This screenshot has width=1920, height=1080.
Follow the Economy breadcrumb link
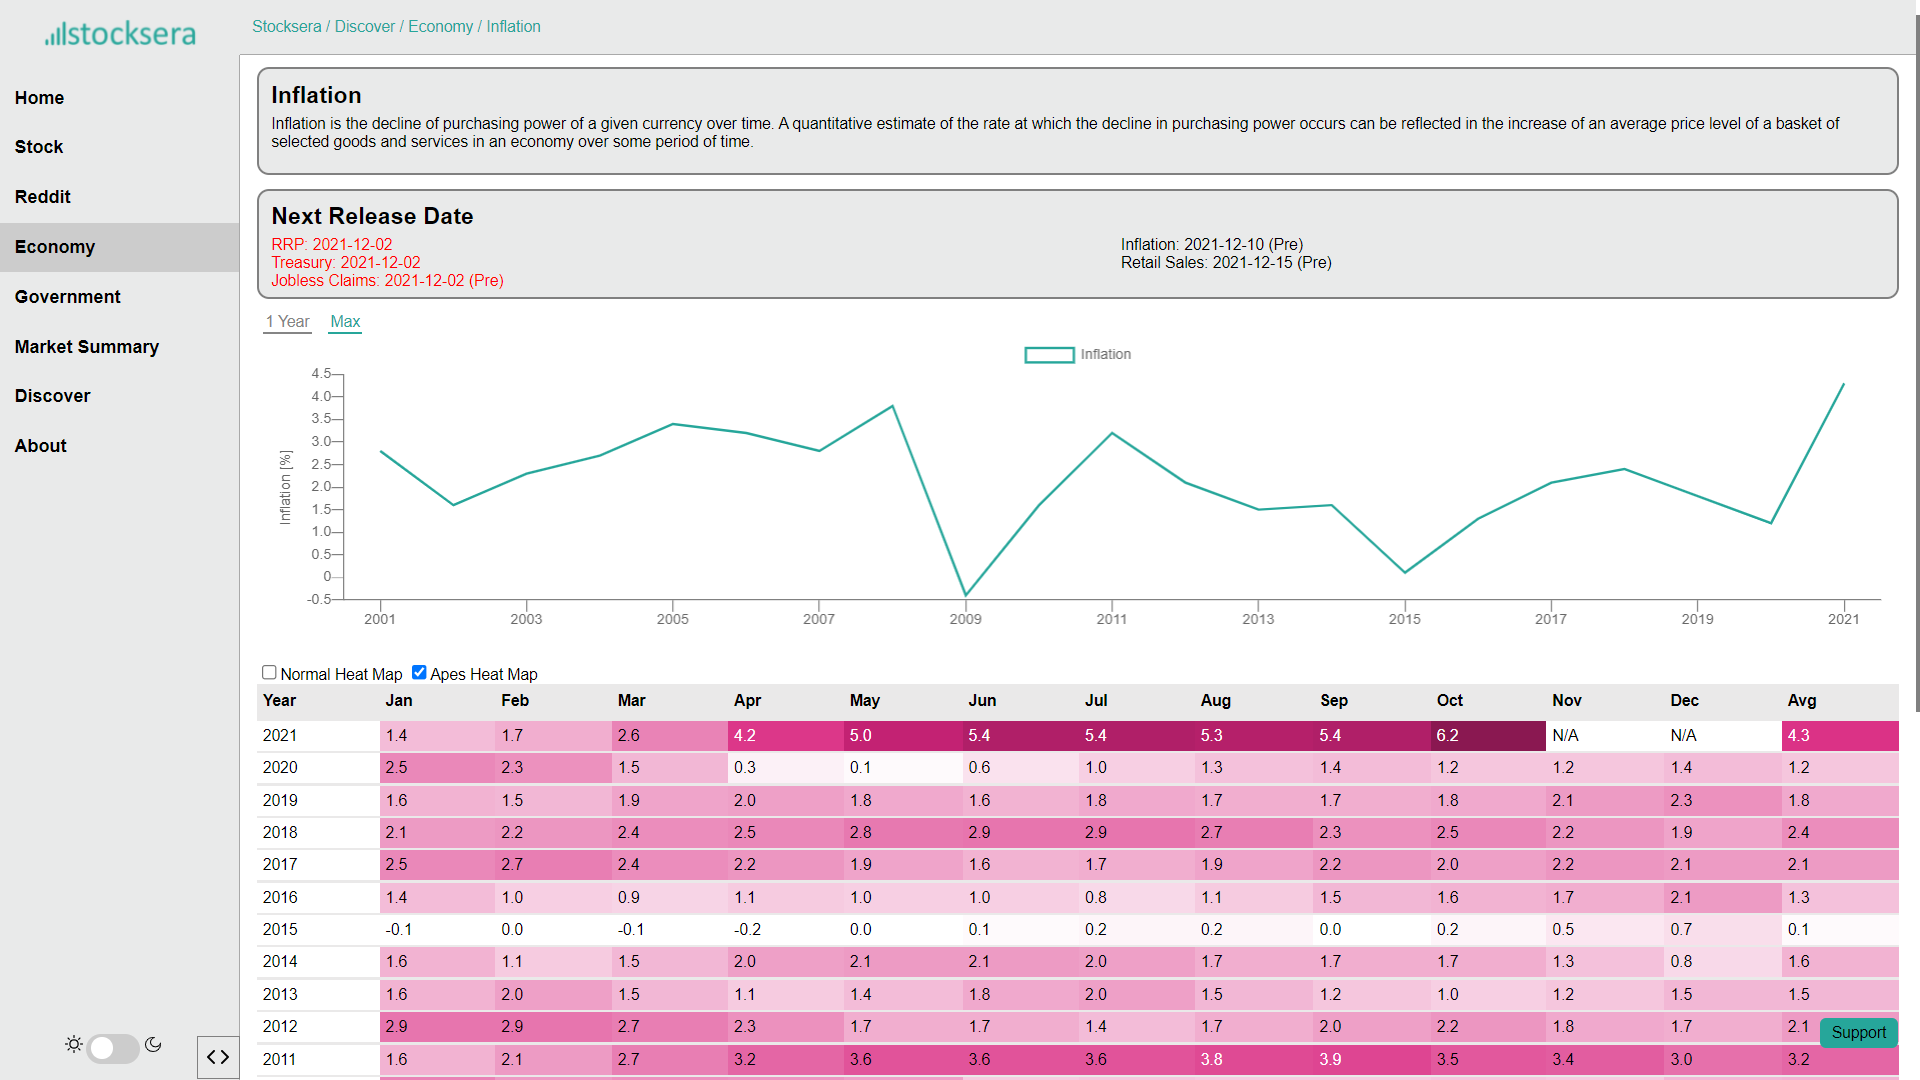(440, 26)
